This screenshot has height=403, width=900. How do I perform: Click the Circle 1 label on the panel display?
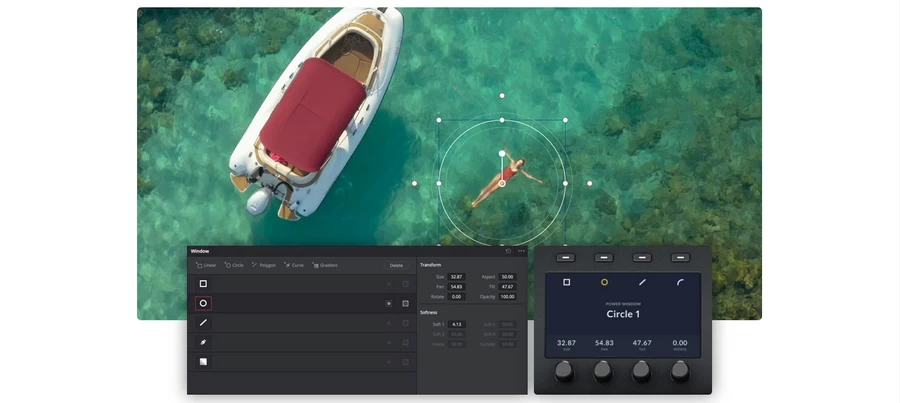(x=623, y=314)
